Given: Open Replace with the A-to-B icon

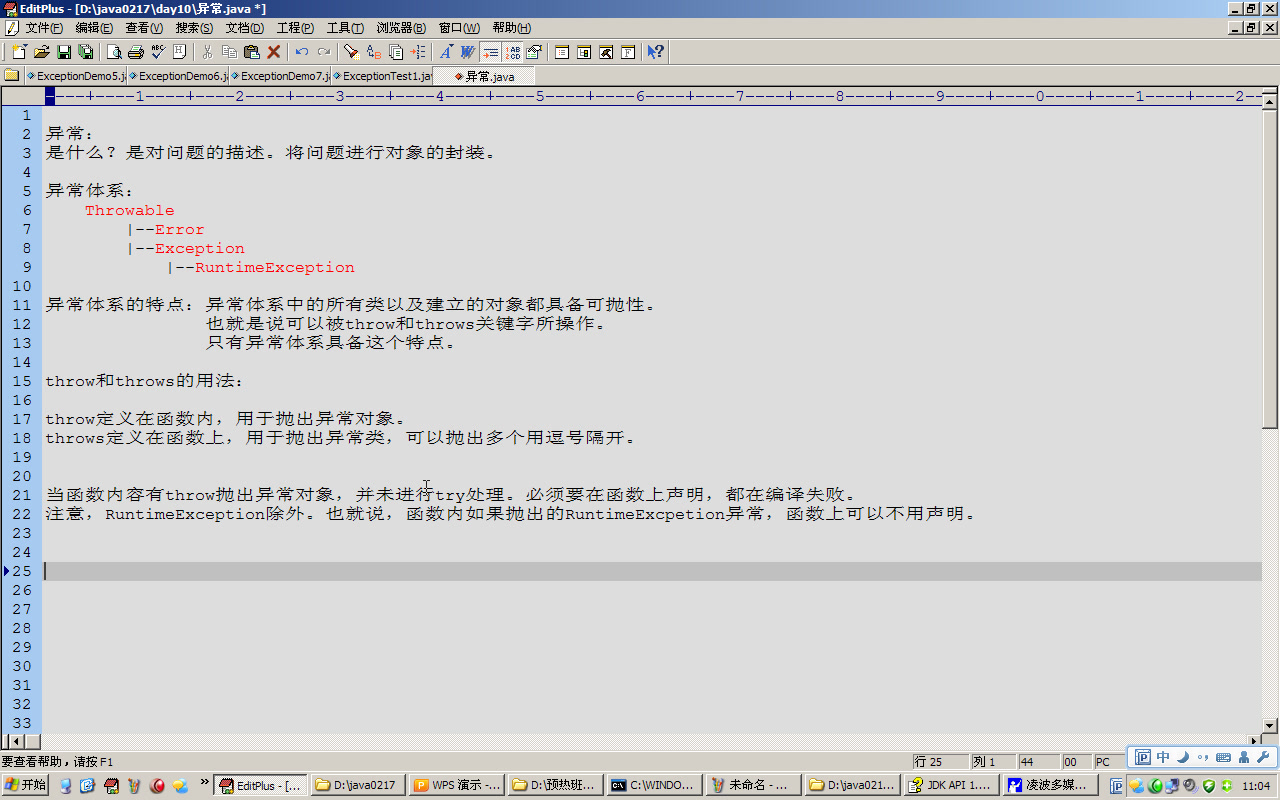Looking at the screenshot, I should pos(373,52).
